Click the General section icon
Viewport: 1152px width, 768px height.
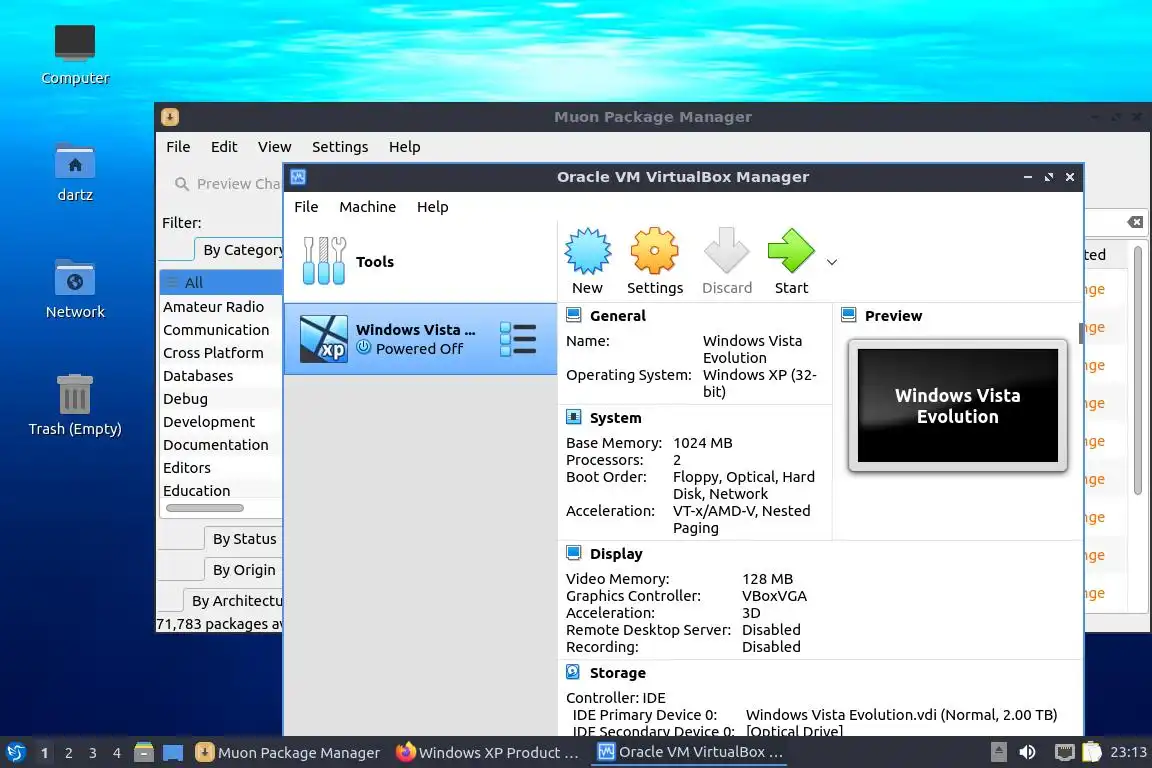coord(573,315)
